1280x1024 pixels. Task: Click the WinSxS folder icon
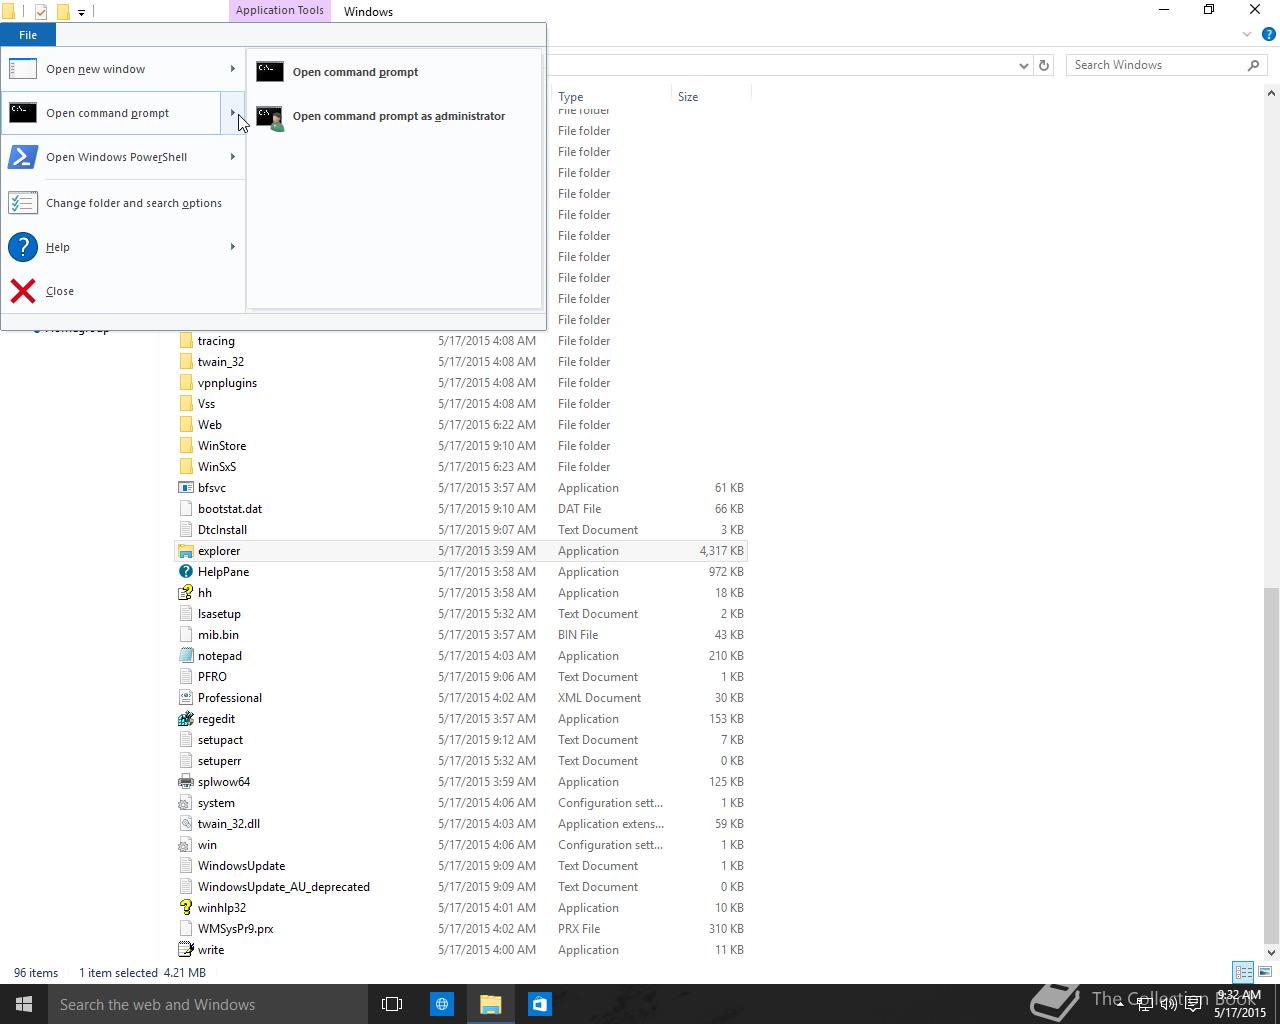[x=185, y=467]
